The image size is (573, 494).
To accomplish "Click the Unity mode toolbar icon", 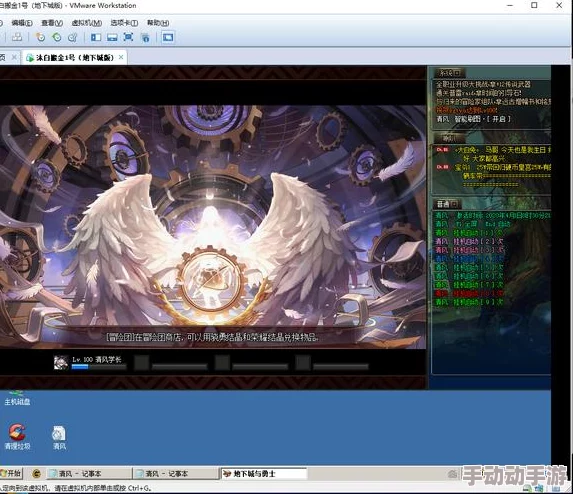I will pos(145,37).
